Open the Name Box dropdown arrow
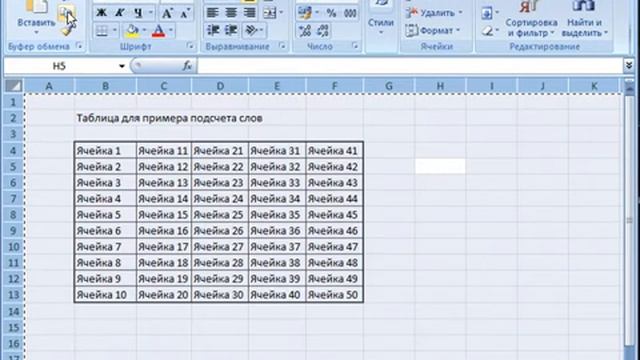 [x=122, y=66]
